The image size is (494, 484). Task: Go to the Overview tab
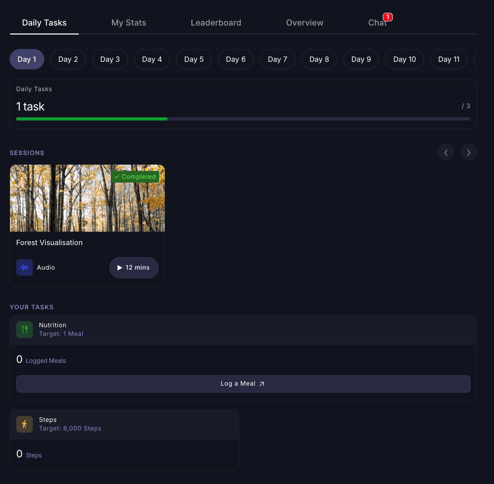304,23
